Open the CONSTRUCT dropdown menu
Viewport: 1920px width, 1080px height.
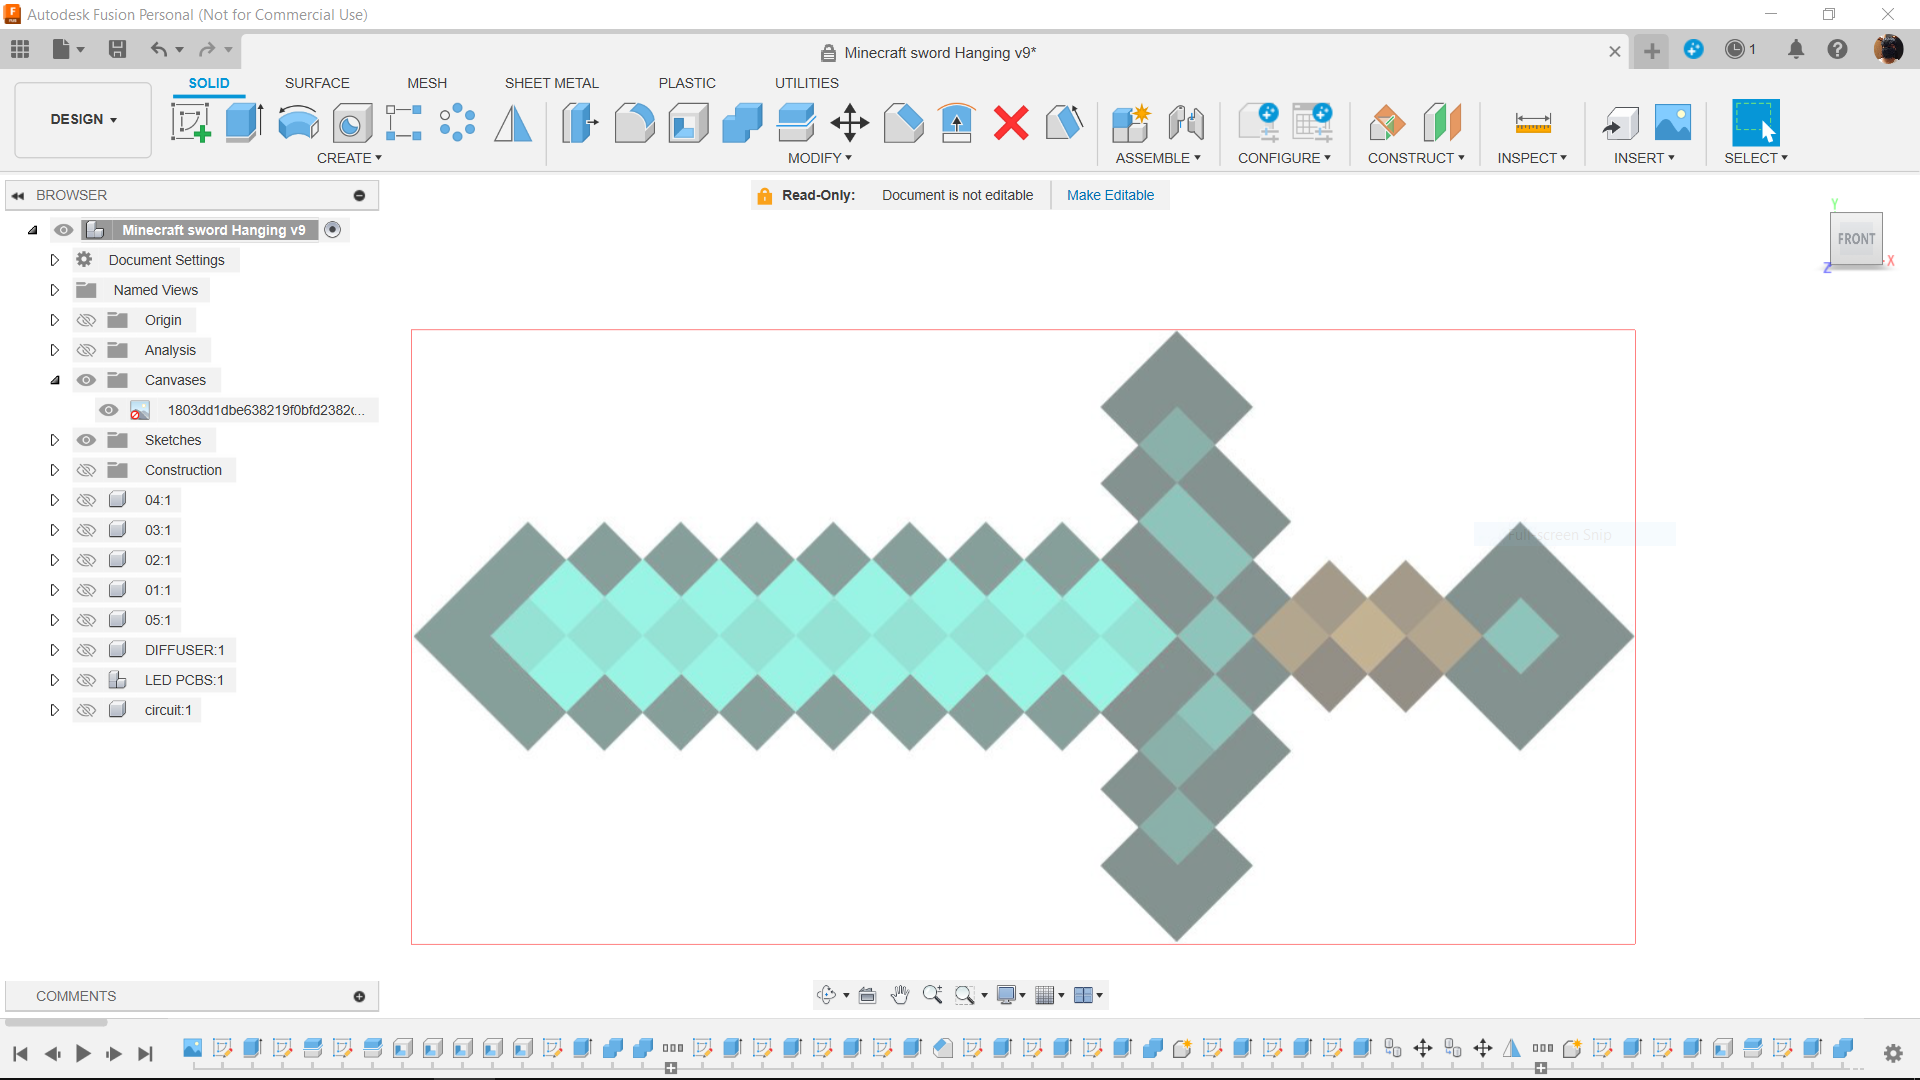click(1416, 158)
